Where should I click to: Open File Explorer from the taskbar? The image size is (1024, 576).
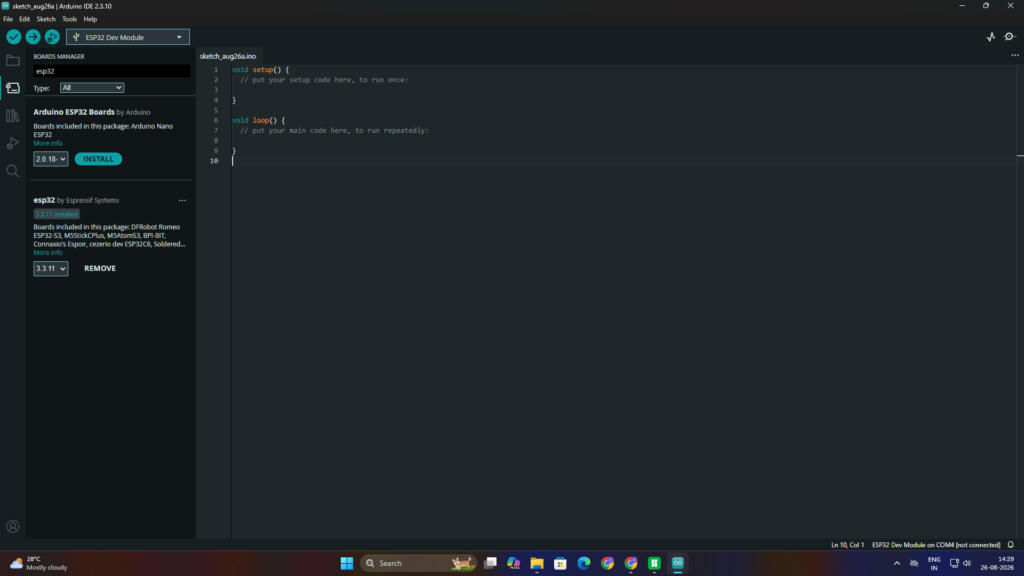(x=537, y=563)
